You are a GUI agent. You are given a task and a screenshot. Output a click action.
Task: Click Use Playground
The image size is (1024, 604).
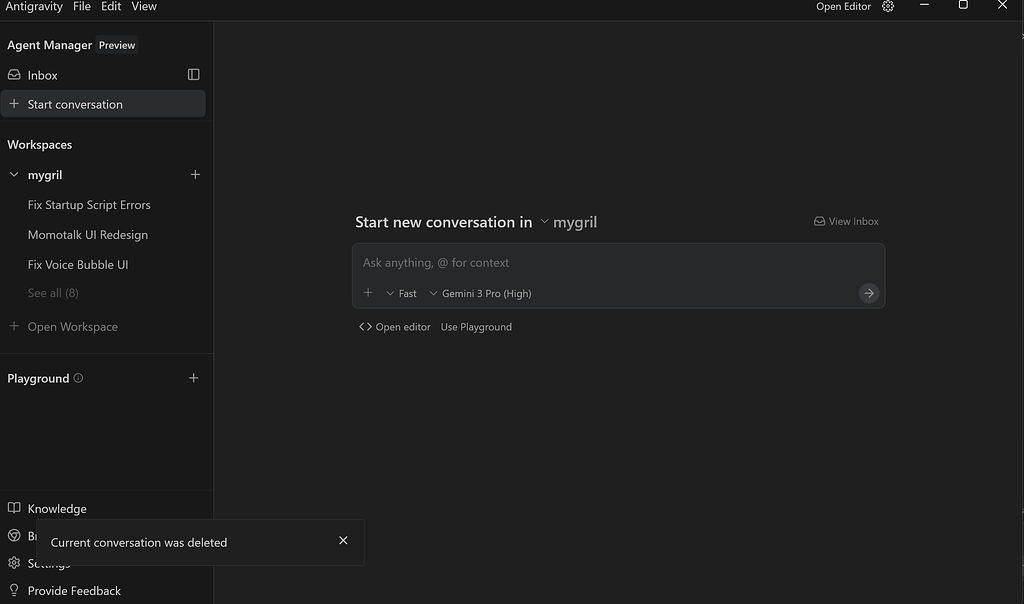pos(476,327)
